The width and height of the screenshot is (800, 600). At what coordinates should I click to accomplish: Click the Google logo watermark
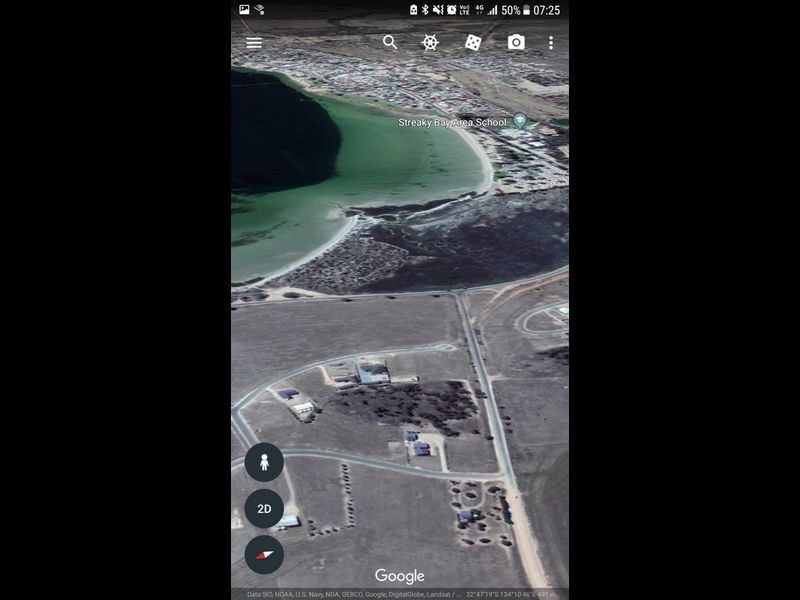[399, 576]
